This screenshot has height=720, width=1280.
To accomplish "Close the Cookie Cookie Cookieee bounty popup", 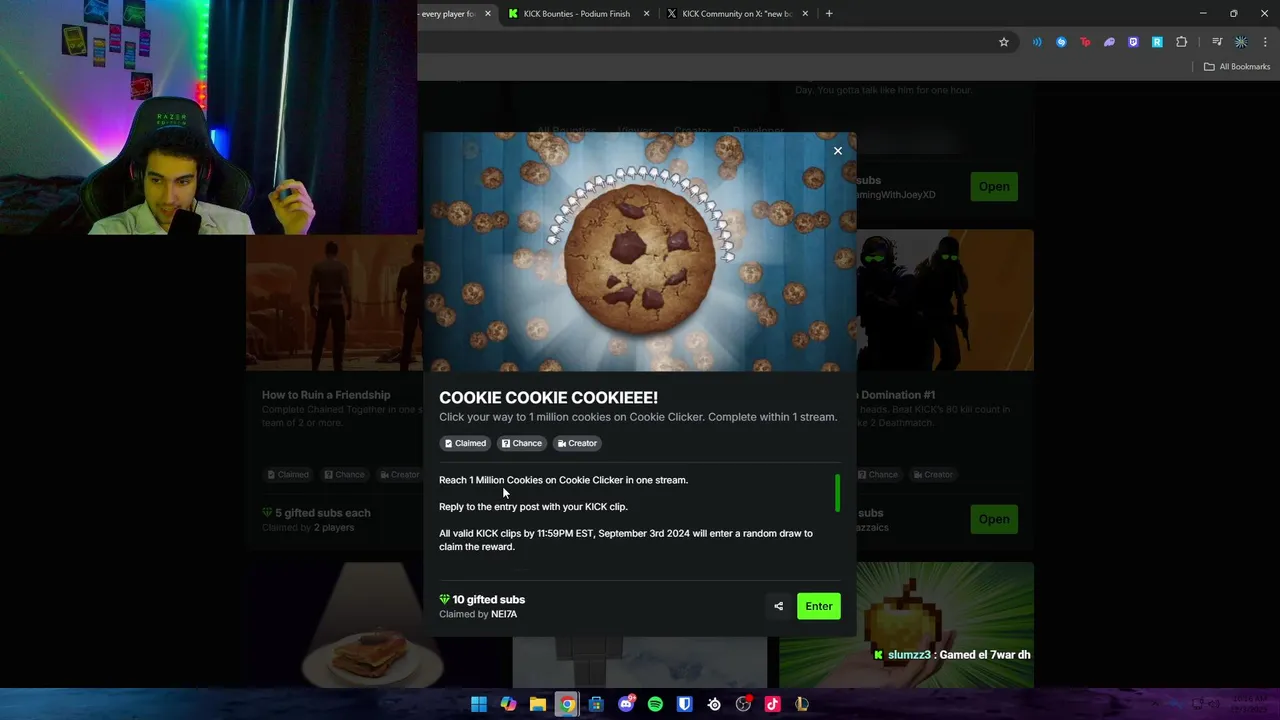I will [x=838, y=151].
